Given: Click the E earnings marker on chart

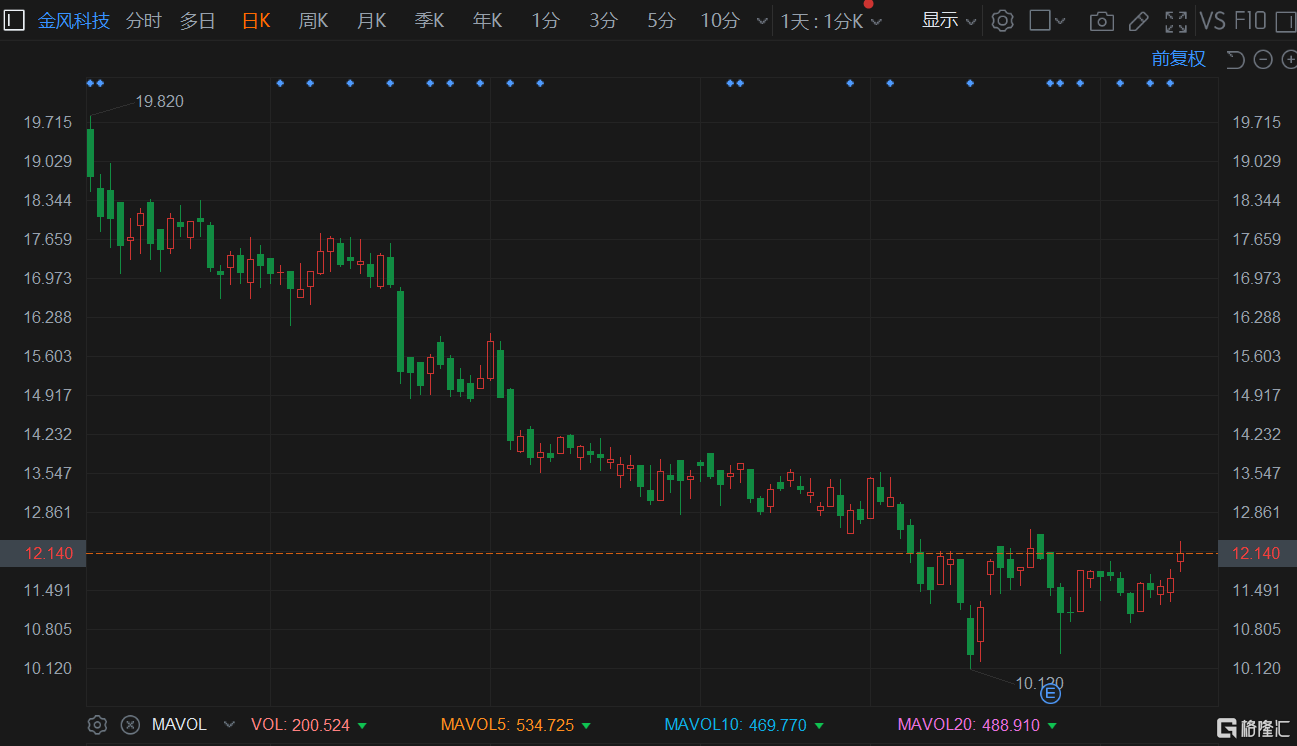Looking at the screenshot, I should click(1051, 692).
